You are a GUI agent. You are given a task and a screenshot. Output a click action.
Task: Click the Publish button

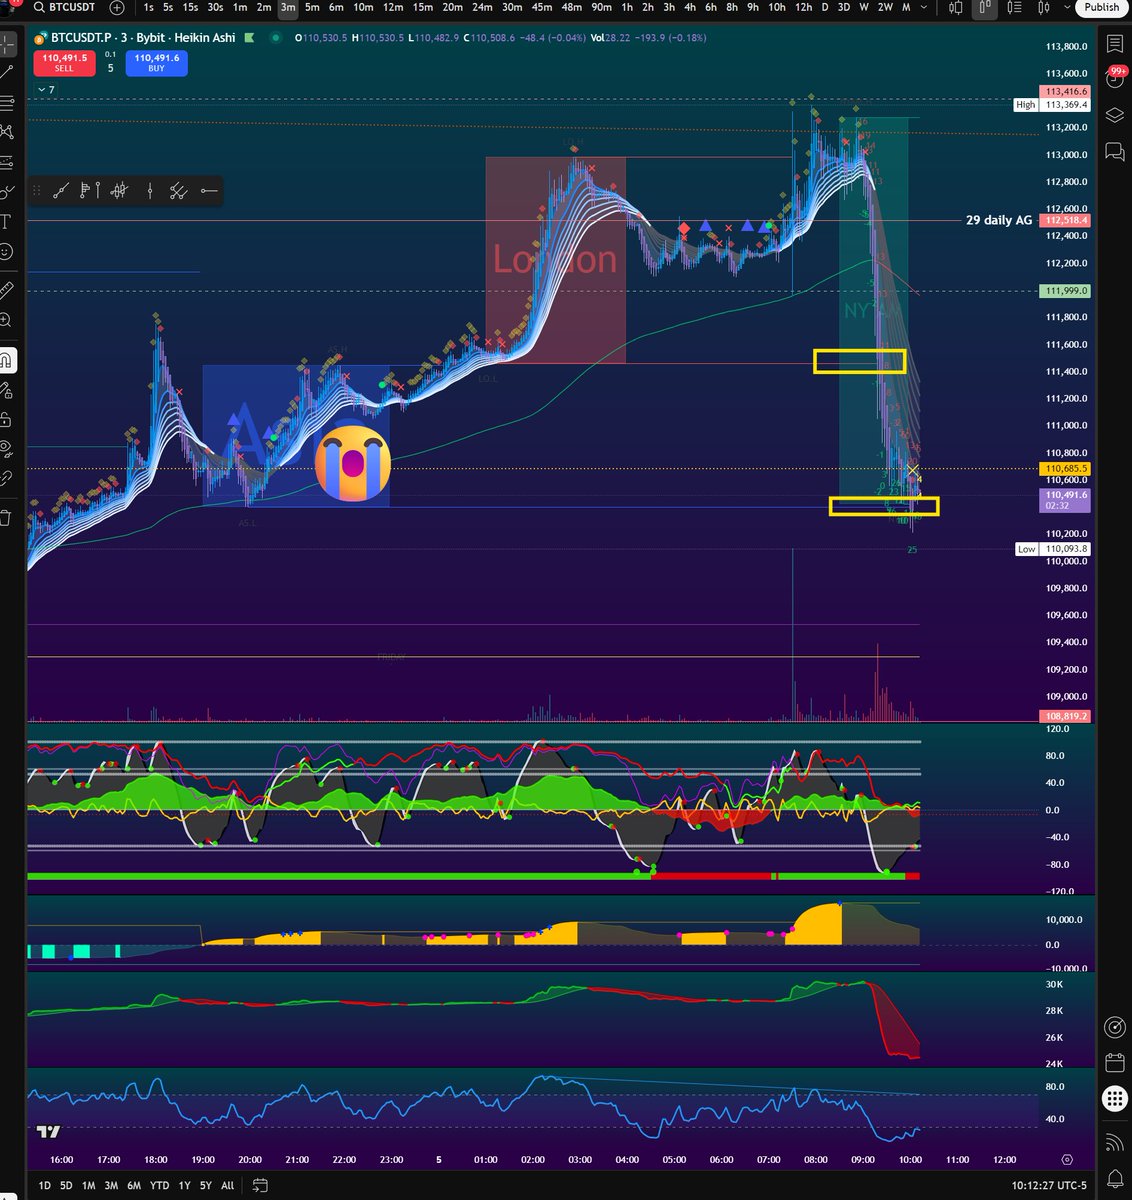(1102, 7)
